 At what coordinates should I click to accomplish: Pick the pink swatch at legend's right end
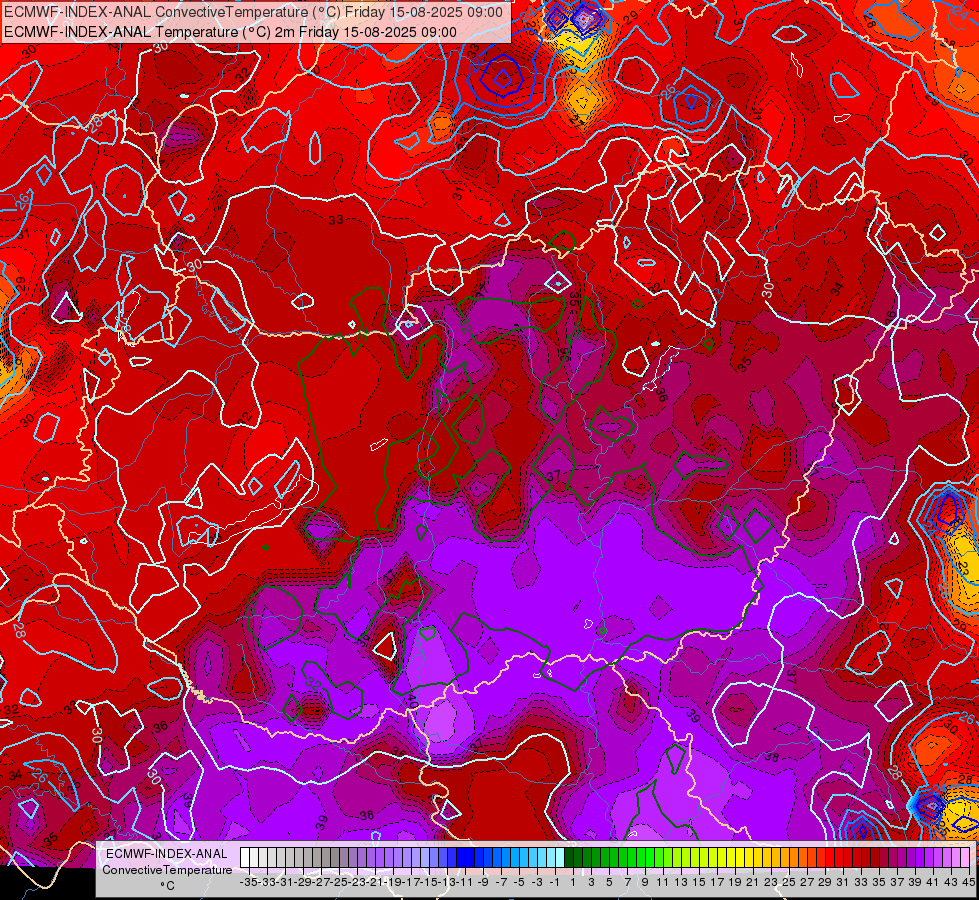coord(964,857)
